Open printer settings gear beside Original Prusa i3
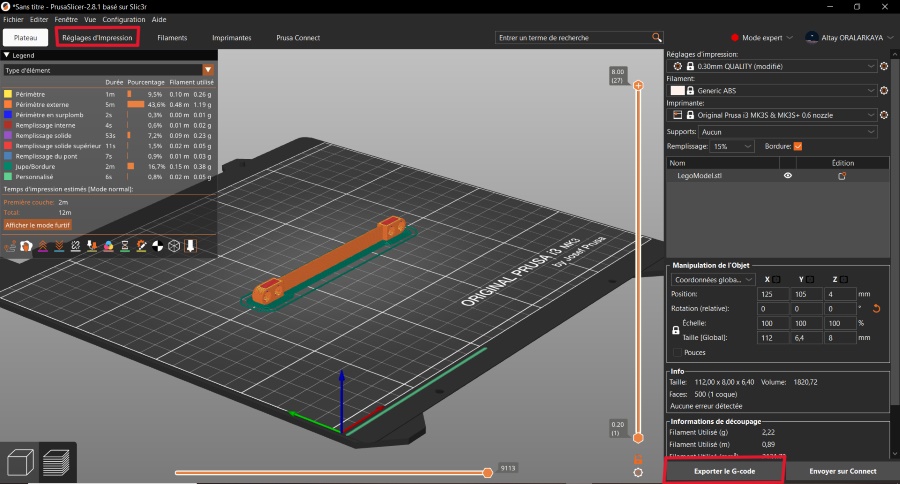900x484 pixels. [884, 115]
